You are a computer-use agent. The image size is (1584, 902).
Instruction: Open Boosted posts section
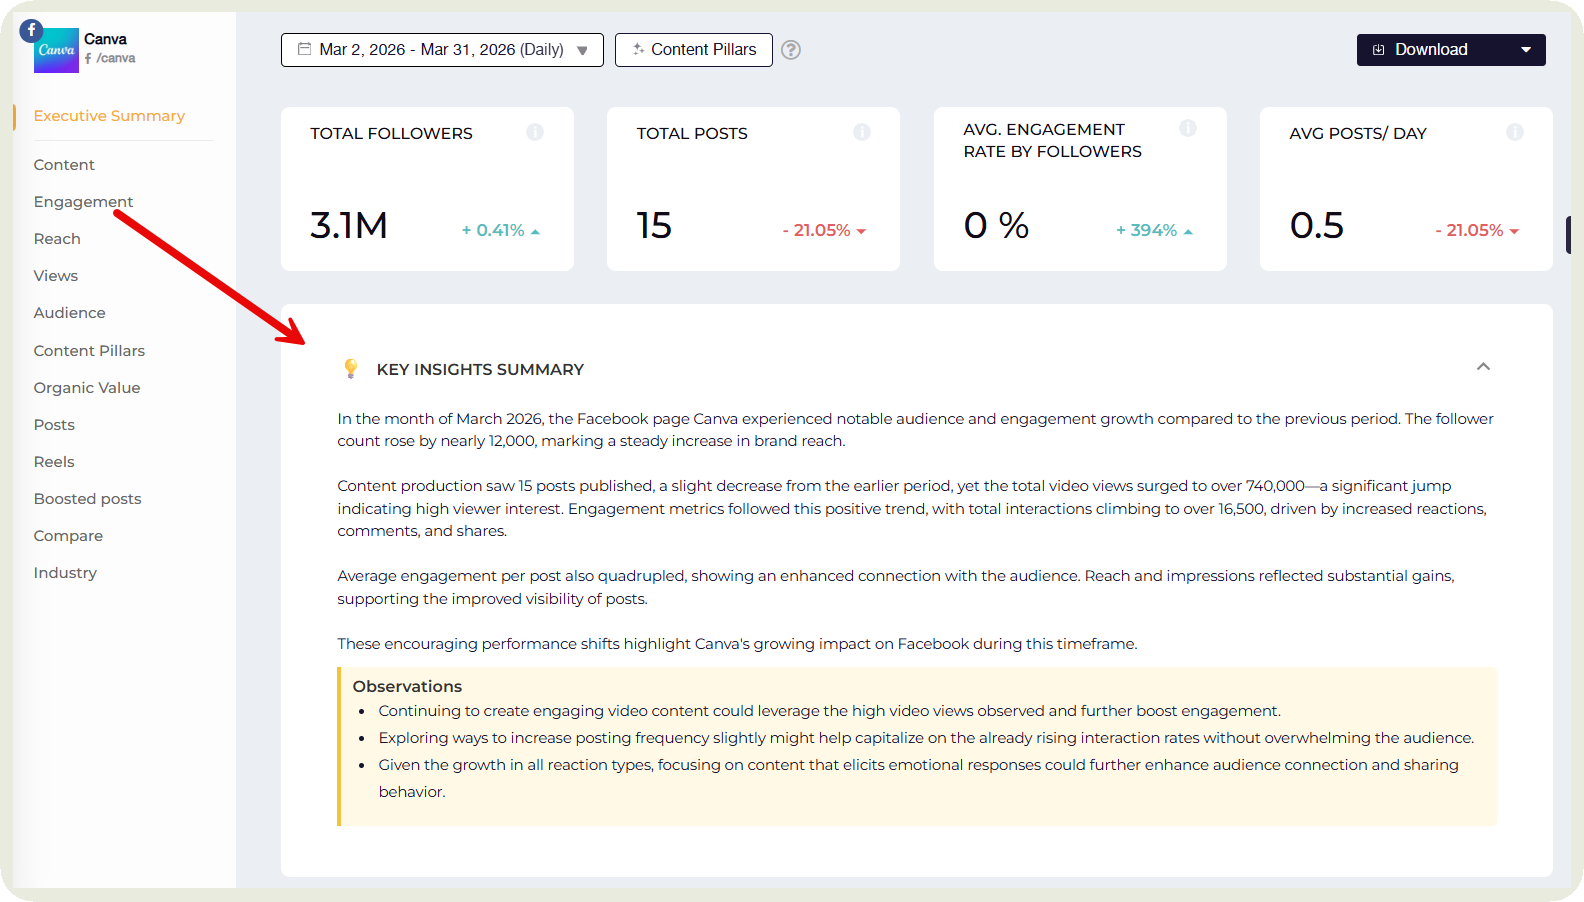coord(87,499)
